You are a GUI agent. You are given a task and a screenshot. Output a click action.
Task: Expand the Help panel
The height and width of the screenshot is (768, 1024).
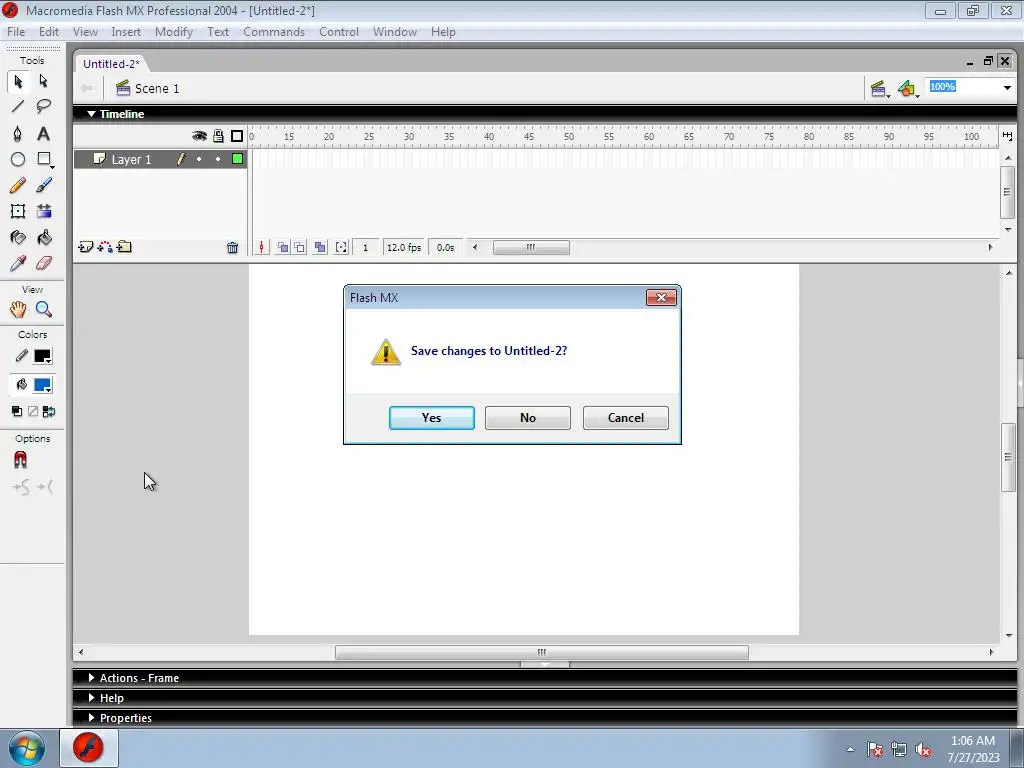coord(91,697)
